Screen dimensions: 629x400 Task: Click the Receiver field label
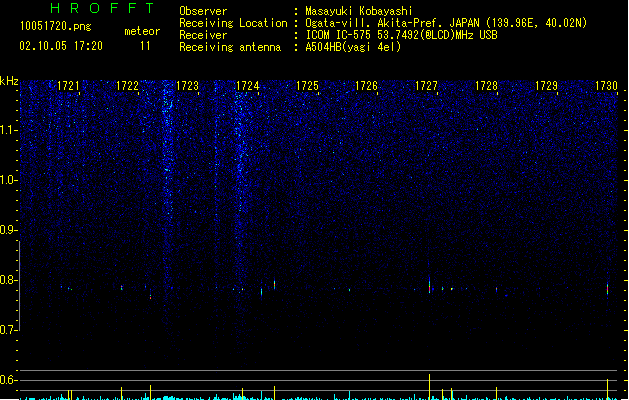[203, 35]
